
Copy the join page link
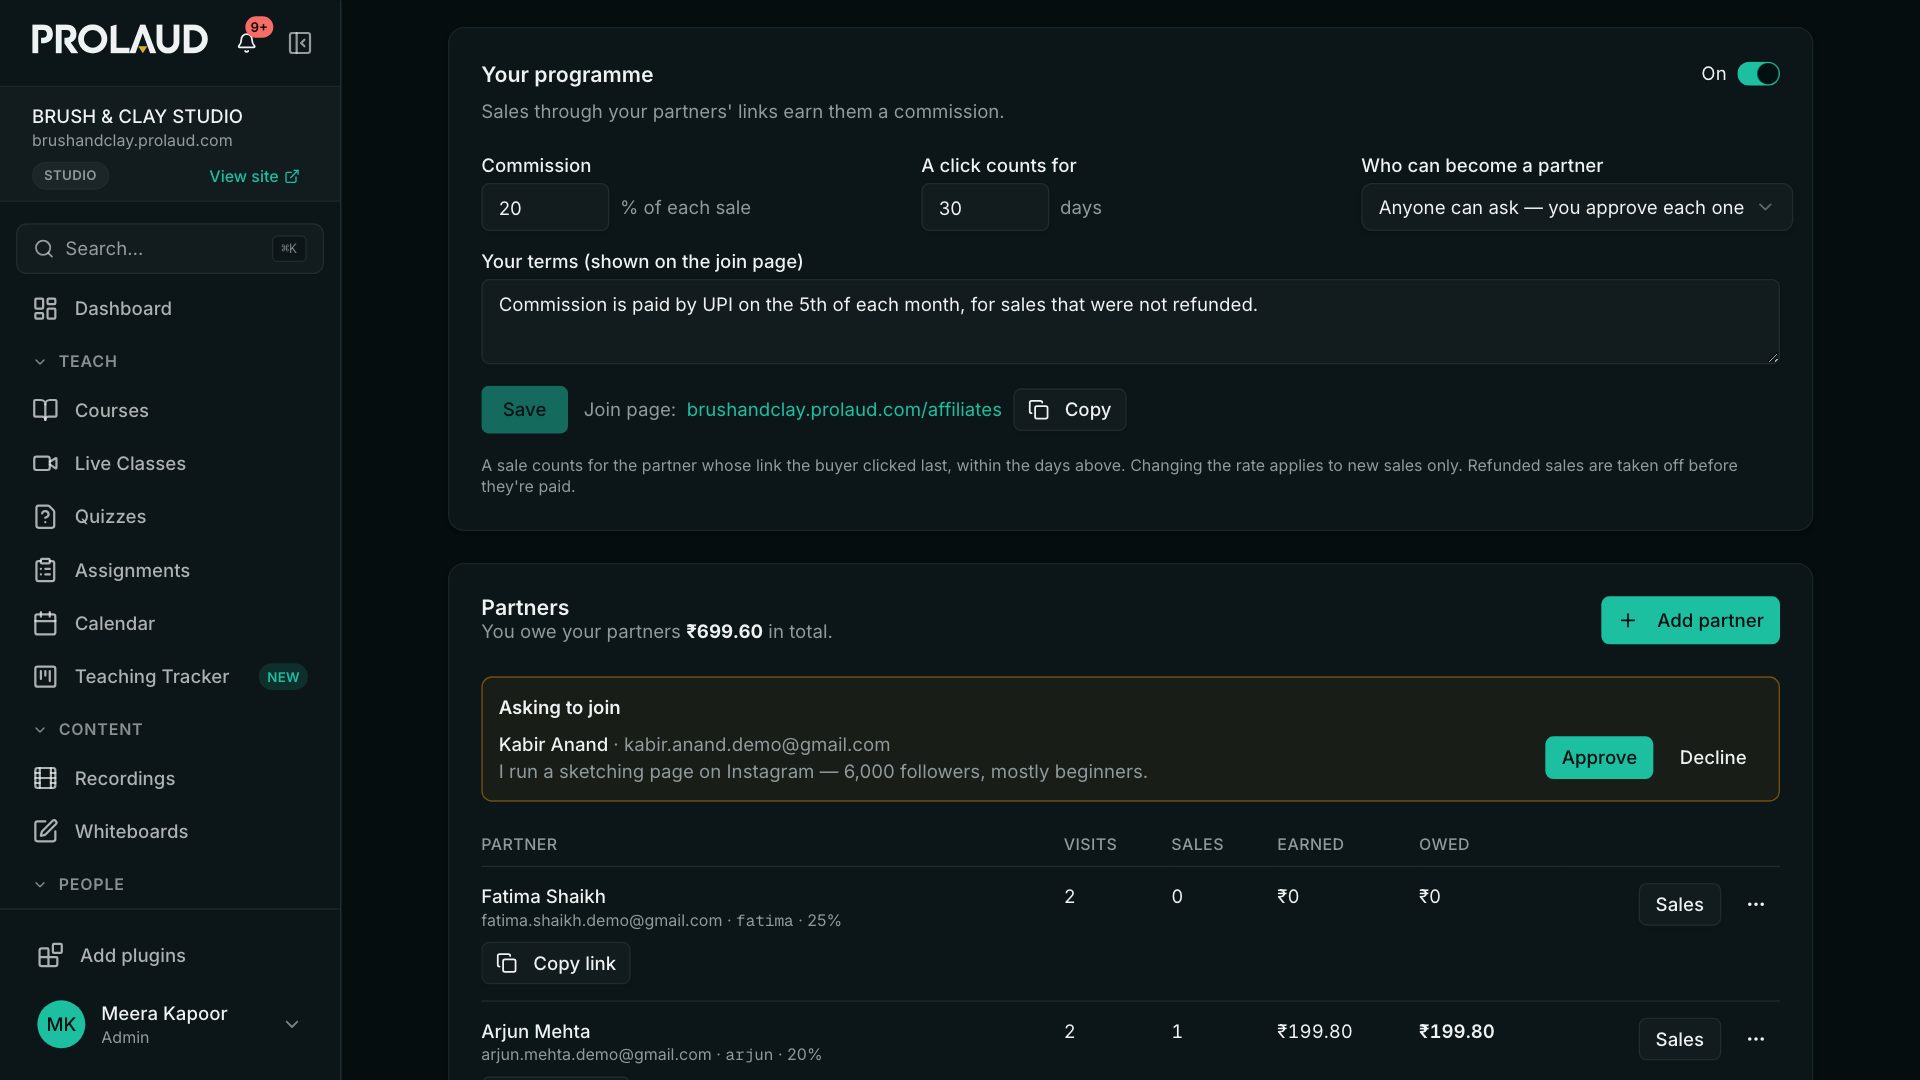(1069, 410)
